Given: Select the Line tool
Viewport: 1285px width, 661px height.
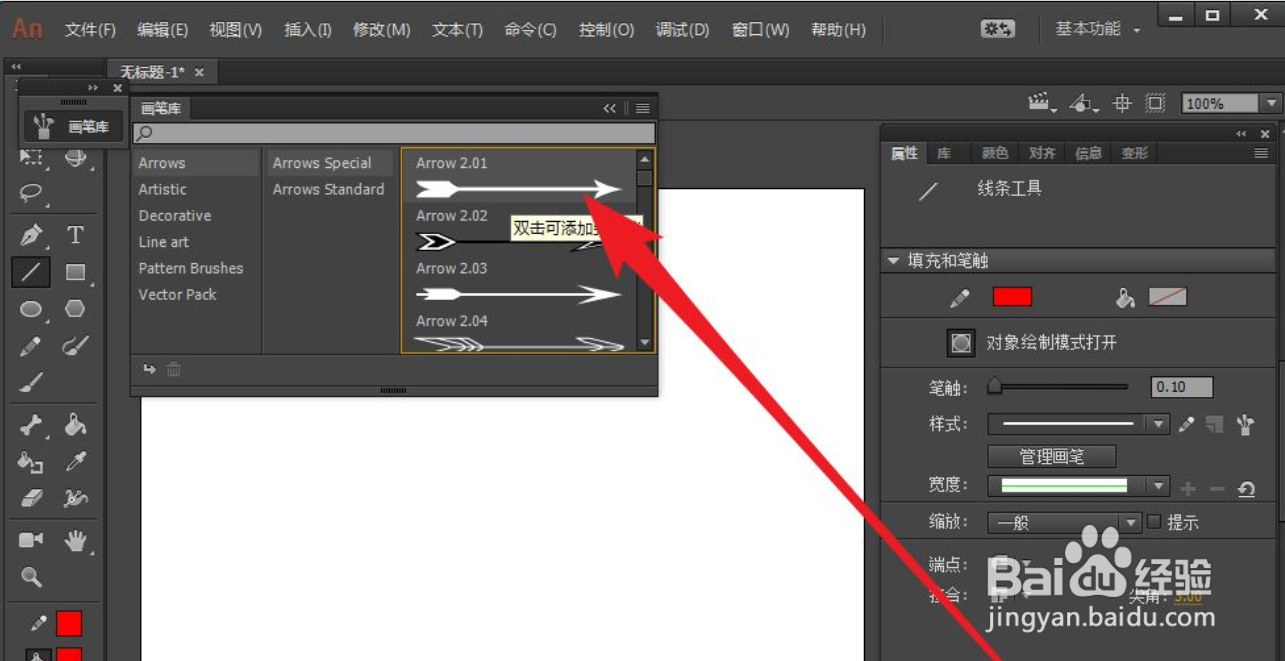Looking at the screenshot, I should coord(31,272).
